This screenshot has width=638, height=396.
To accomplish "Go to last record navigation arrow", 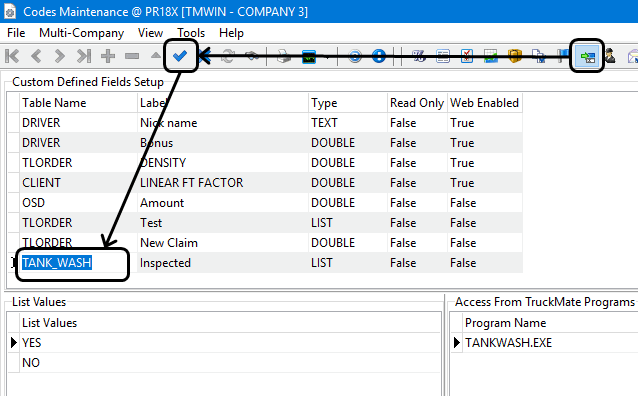I will [x=84, y=56].
